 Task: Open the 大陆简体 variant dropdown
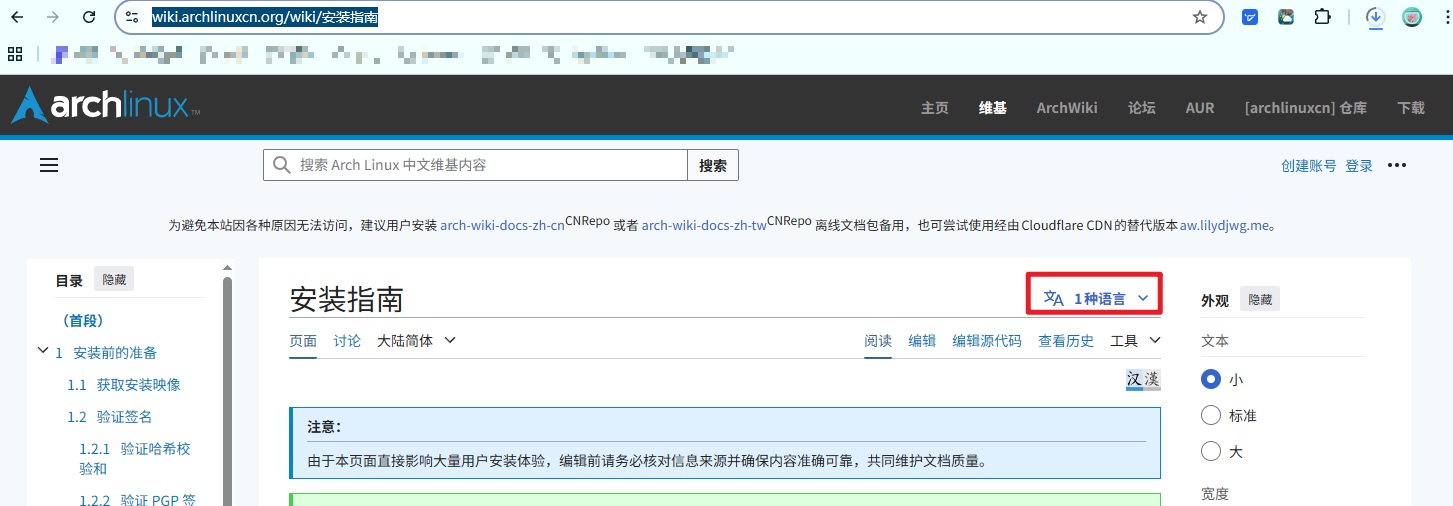coord(417,341)
